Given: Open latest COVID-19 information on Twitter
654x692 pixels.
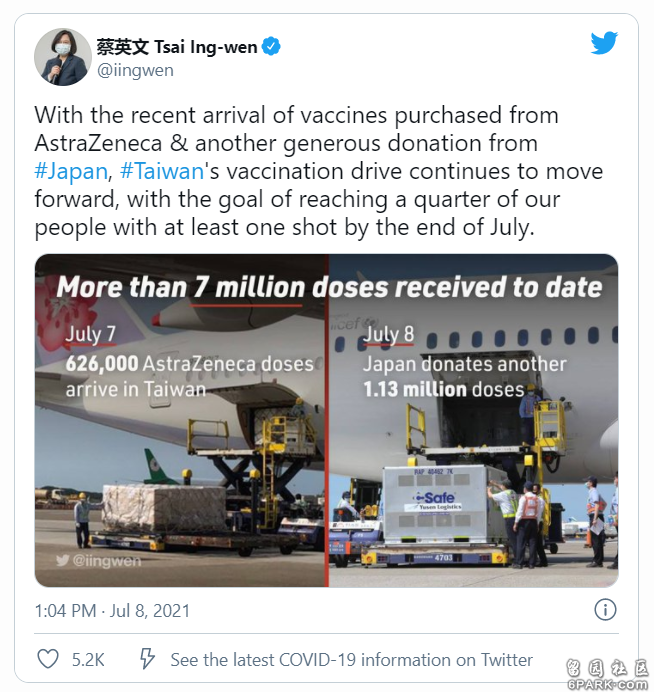Looking at the screenshot, I should coord(351,660).
